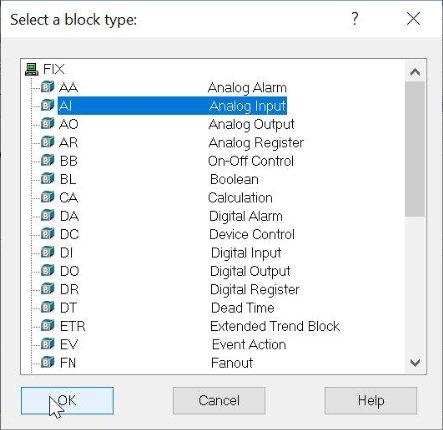Click the BB On-Off Control block icon

click(x=47, y=161)
